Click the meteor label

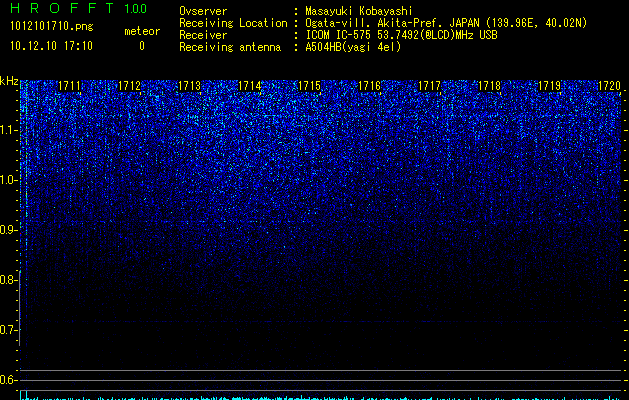[x=142, y=31]
